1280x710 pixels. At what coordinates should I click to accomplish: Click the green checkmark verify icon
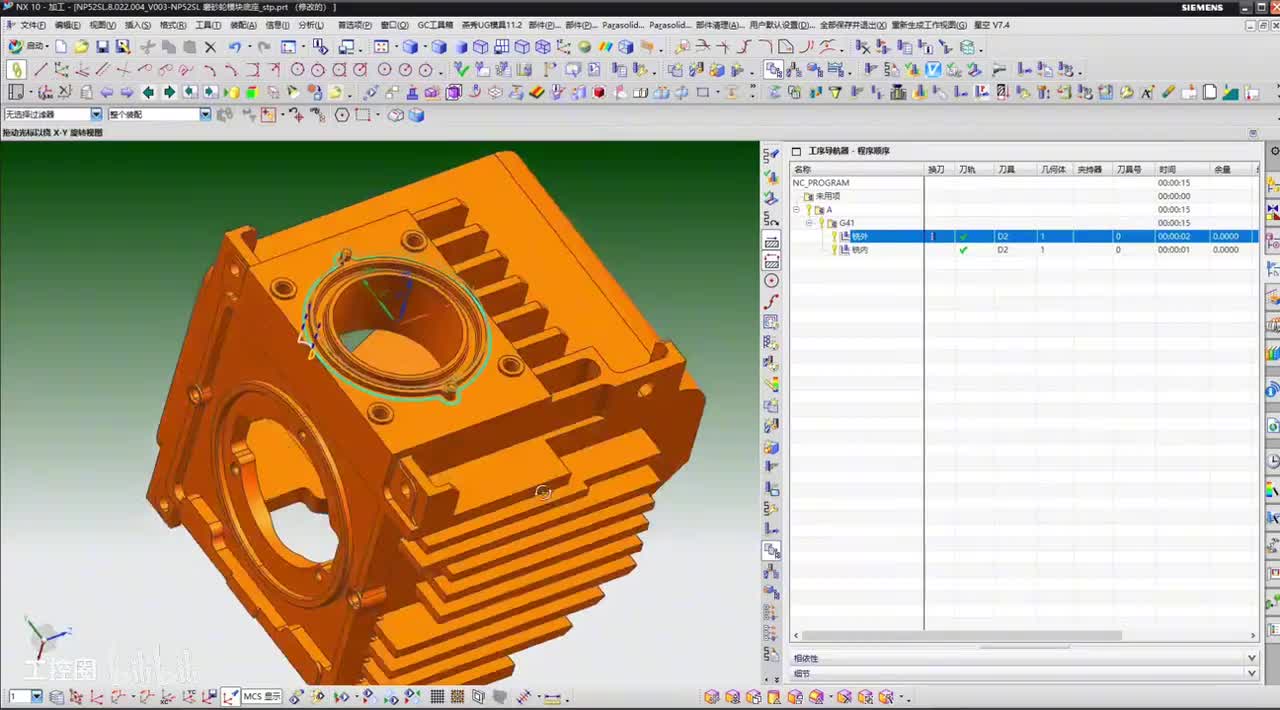[461, 70]
